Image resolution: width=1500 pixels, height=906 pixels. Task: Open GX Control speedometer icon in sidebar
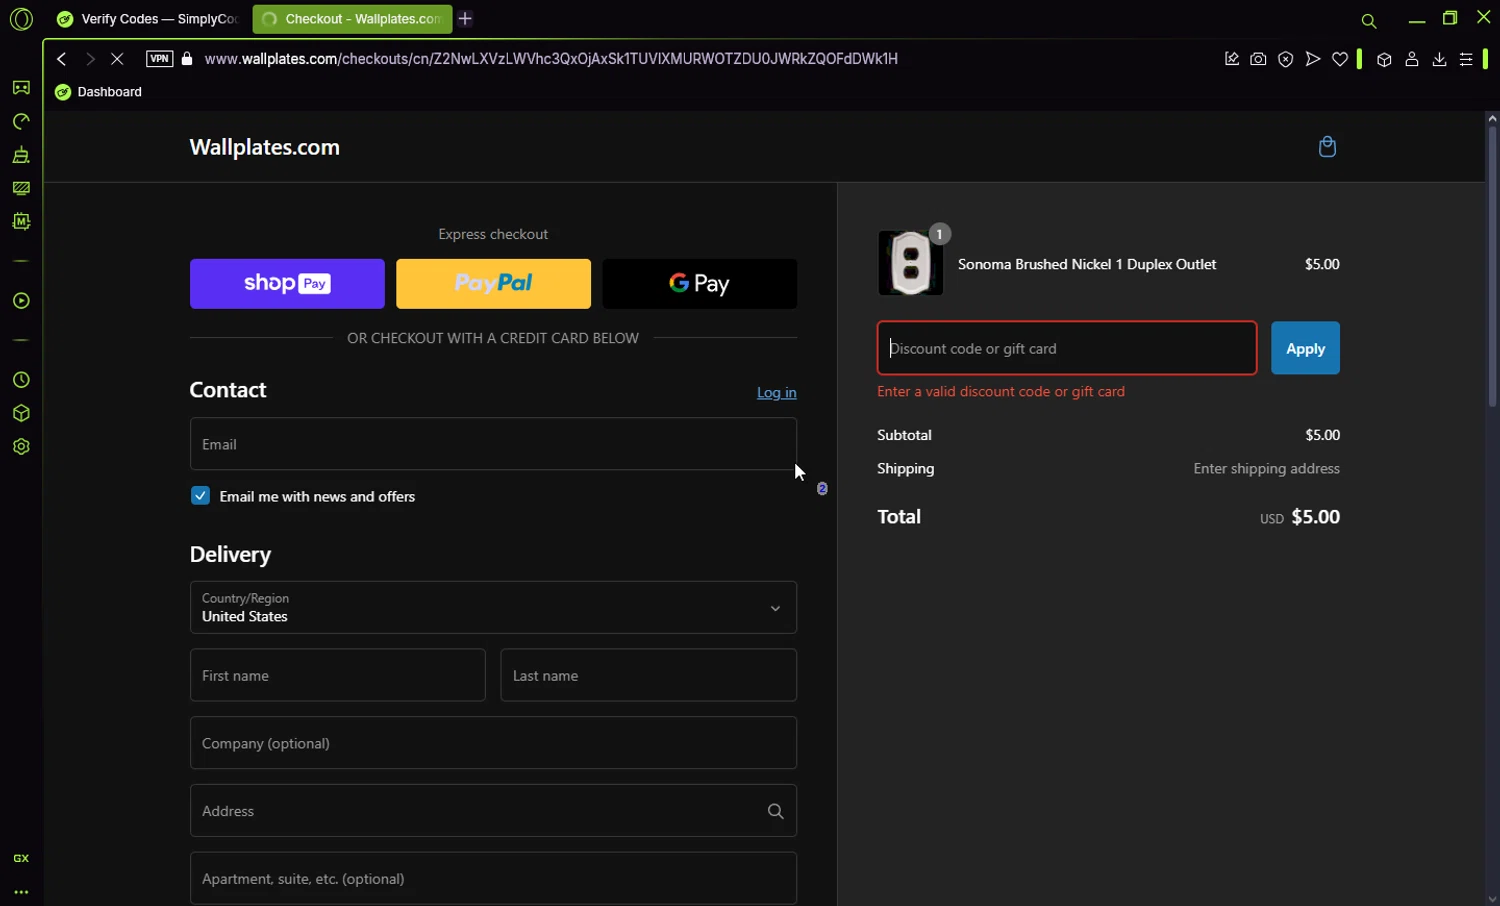21,121
